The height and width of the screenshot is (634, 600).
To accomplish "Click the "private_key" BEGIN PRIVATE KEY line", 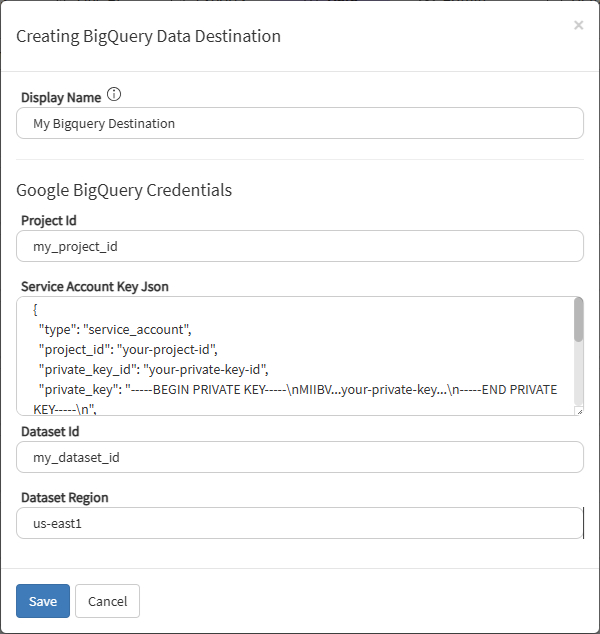I will (298, 389).
